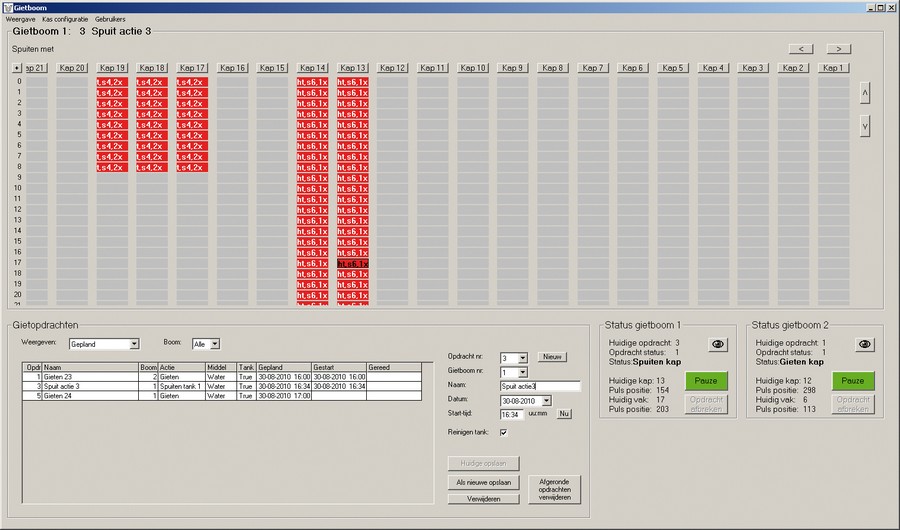Select the Kap 13 column header
The width and height of the screenshot is (900, 530).
coord(352,68)
